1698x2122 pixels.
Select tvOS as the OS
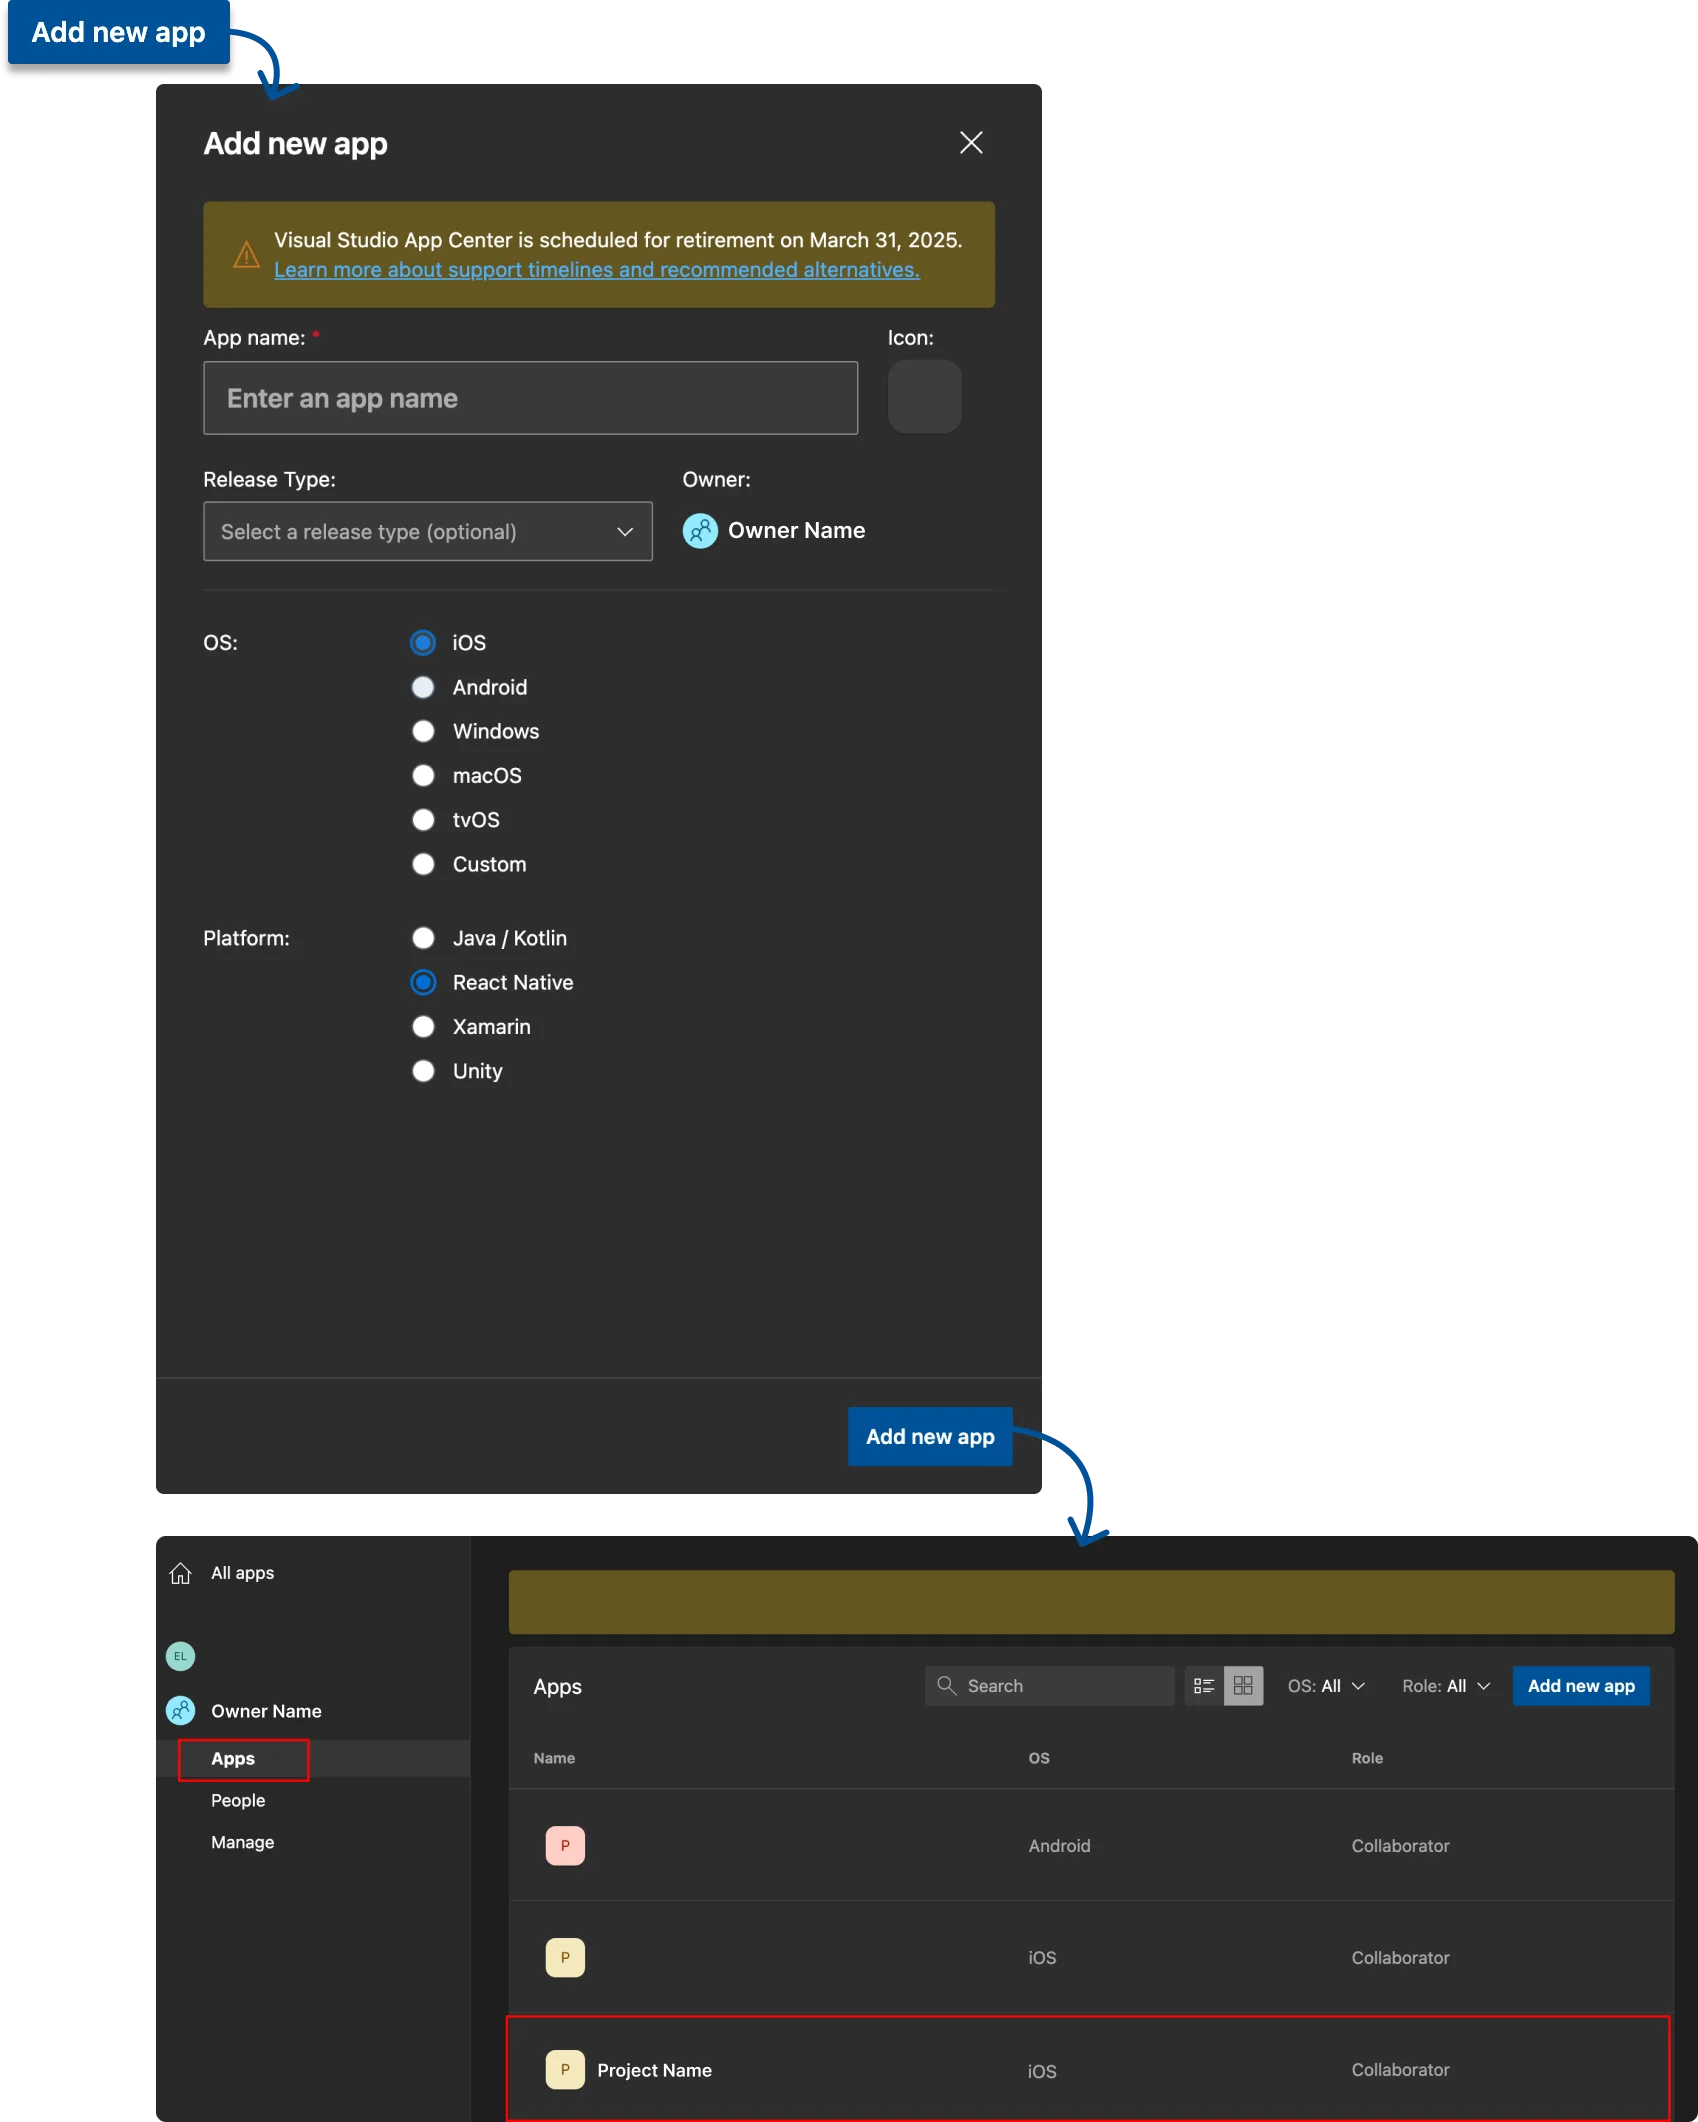tap(423, 820)
